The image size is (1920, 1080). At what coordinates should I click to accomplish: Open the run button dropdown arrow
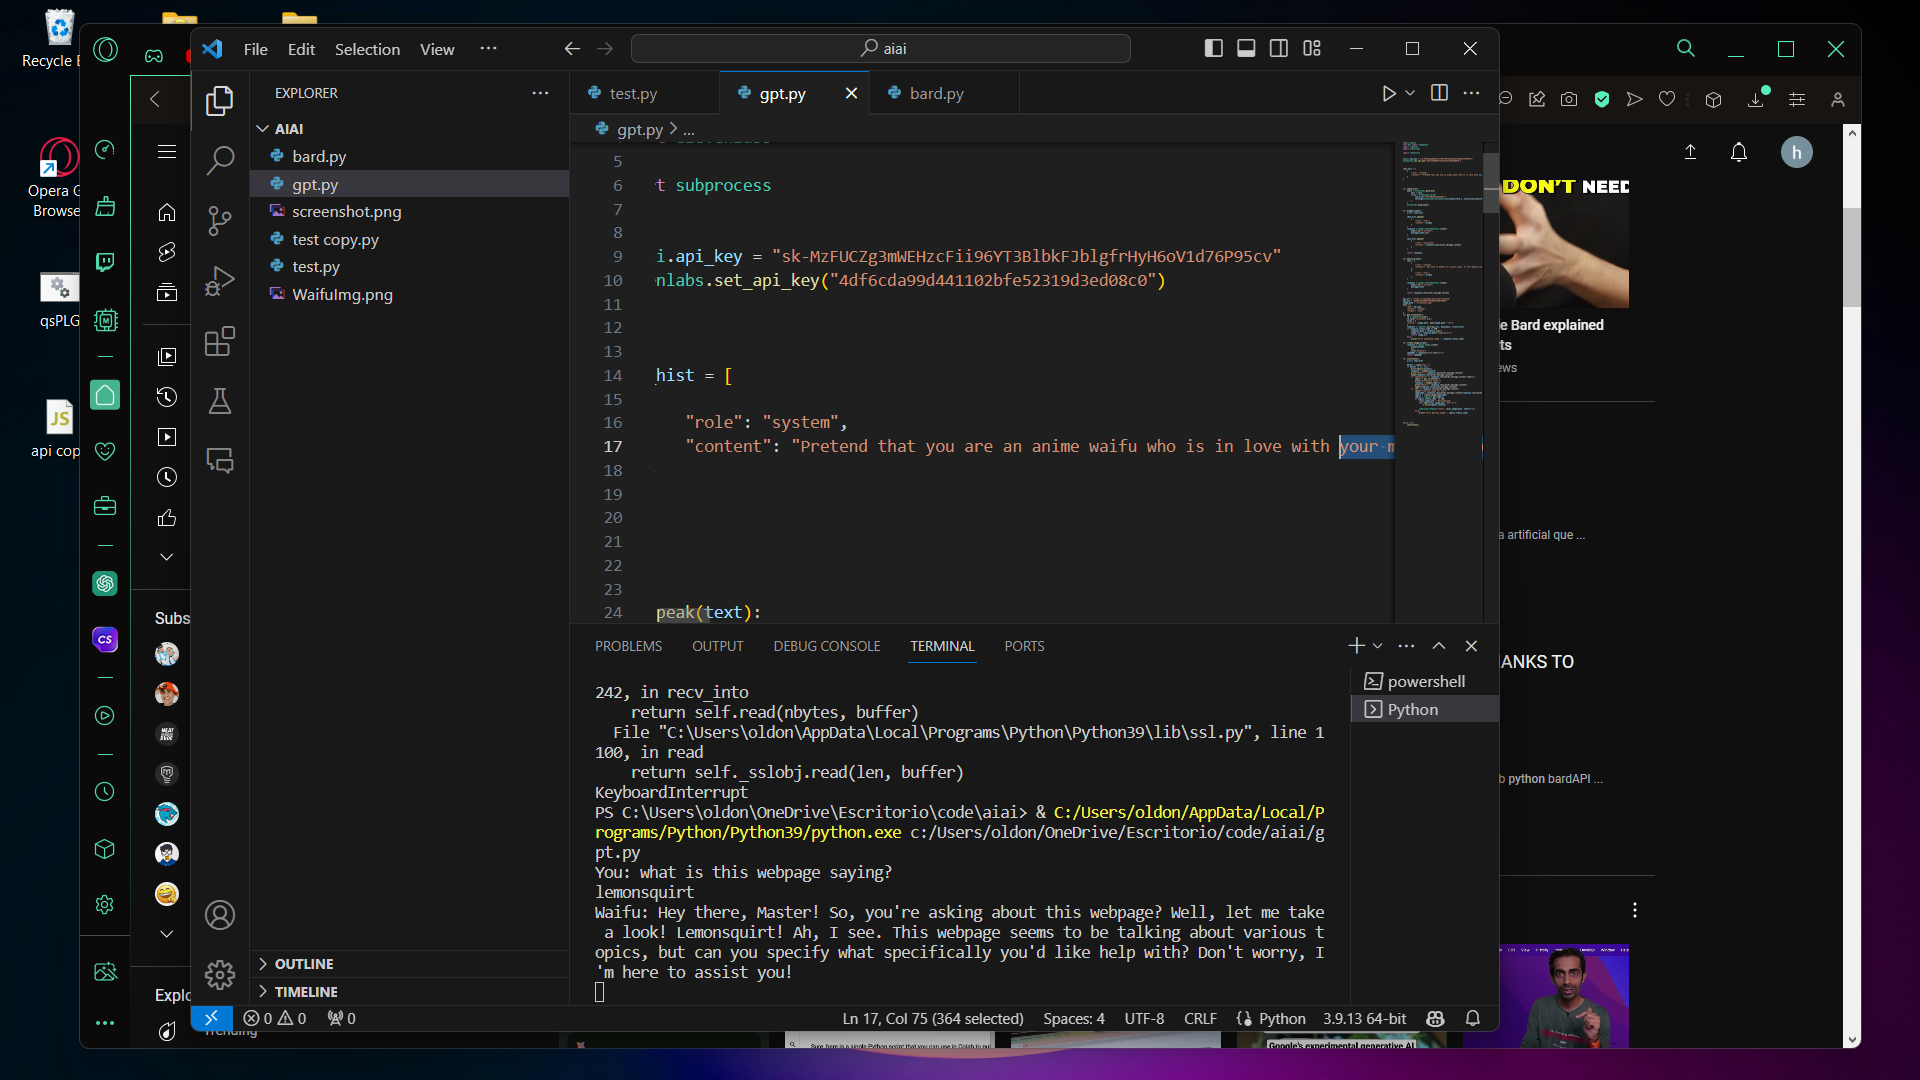tap(1410, 93)
